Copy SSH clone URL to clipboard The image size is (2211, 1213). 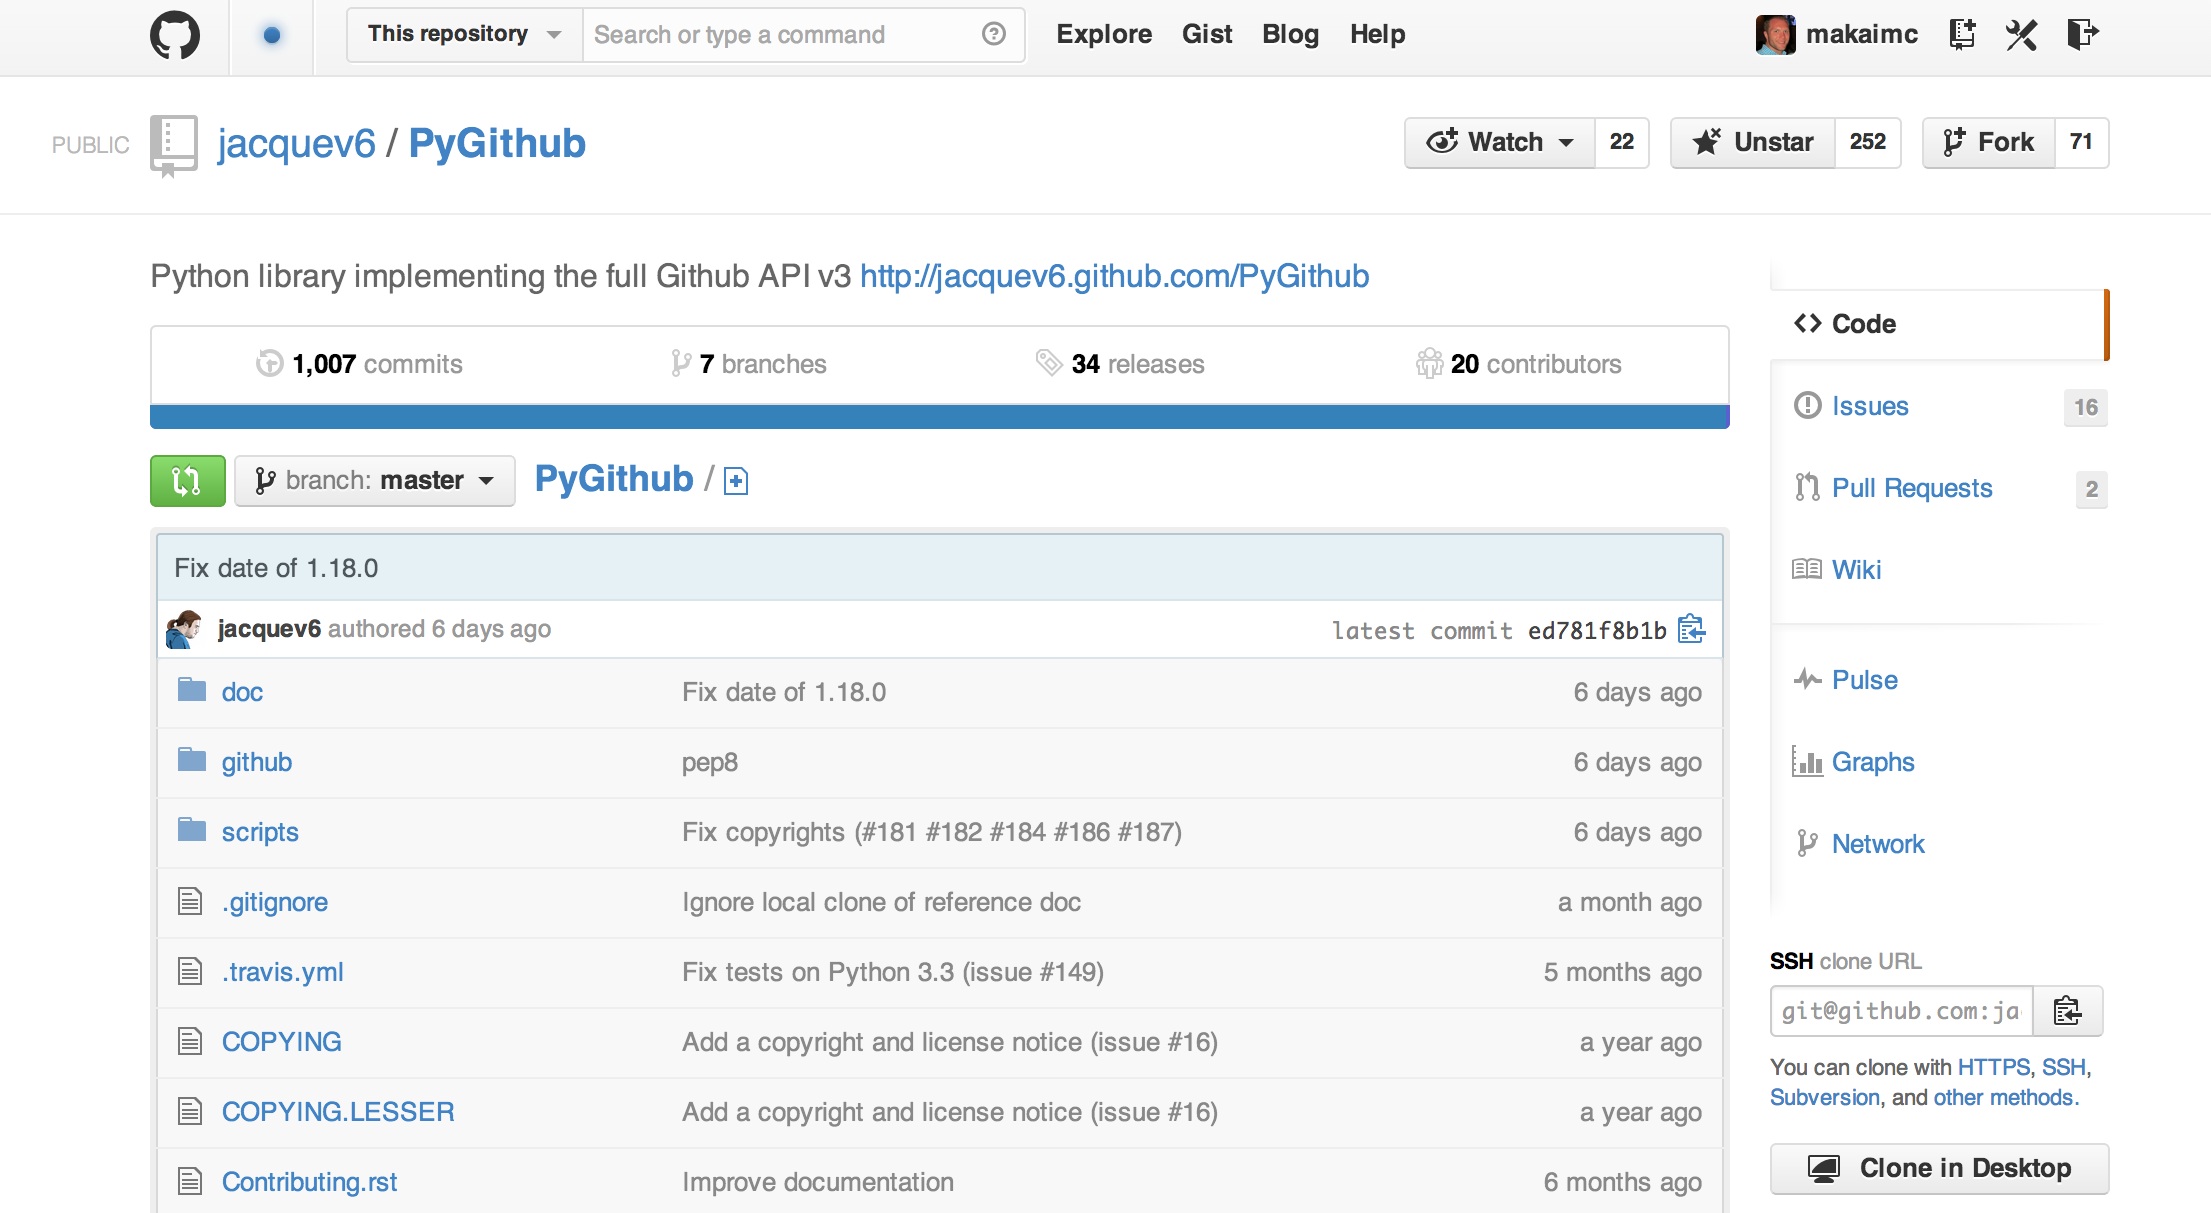(2067, 1011)
